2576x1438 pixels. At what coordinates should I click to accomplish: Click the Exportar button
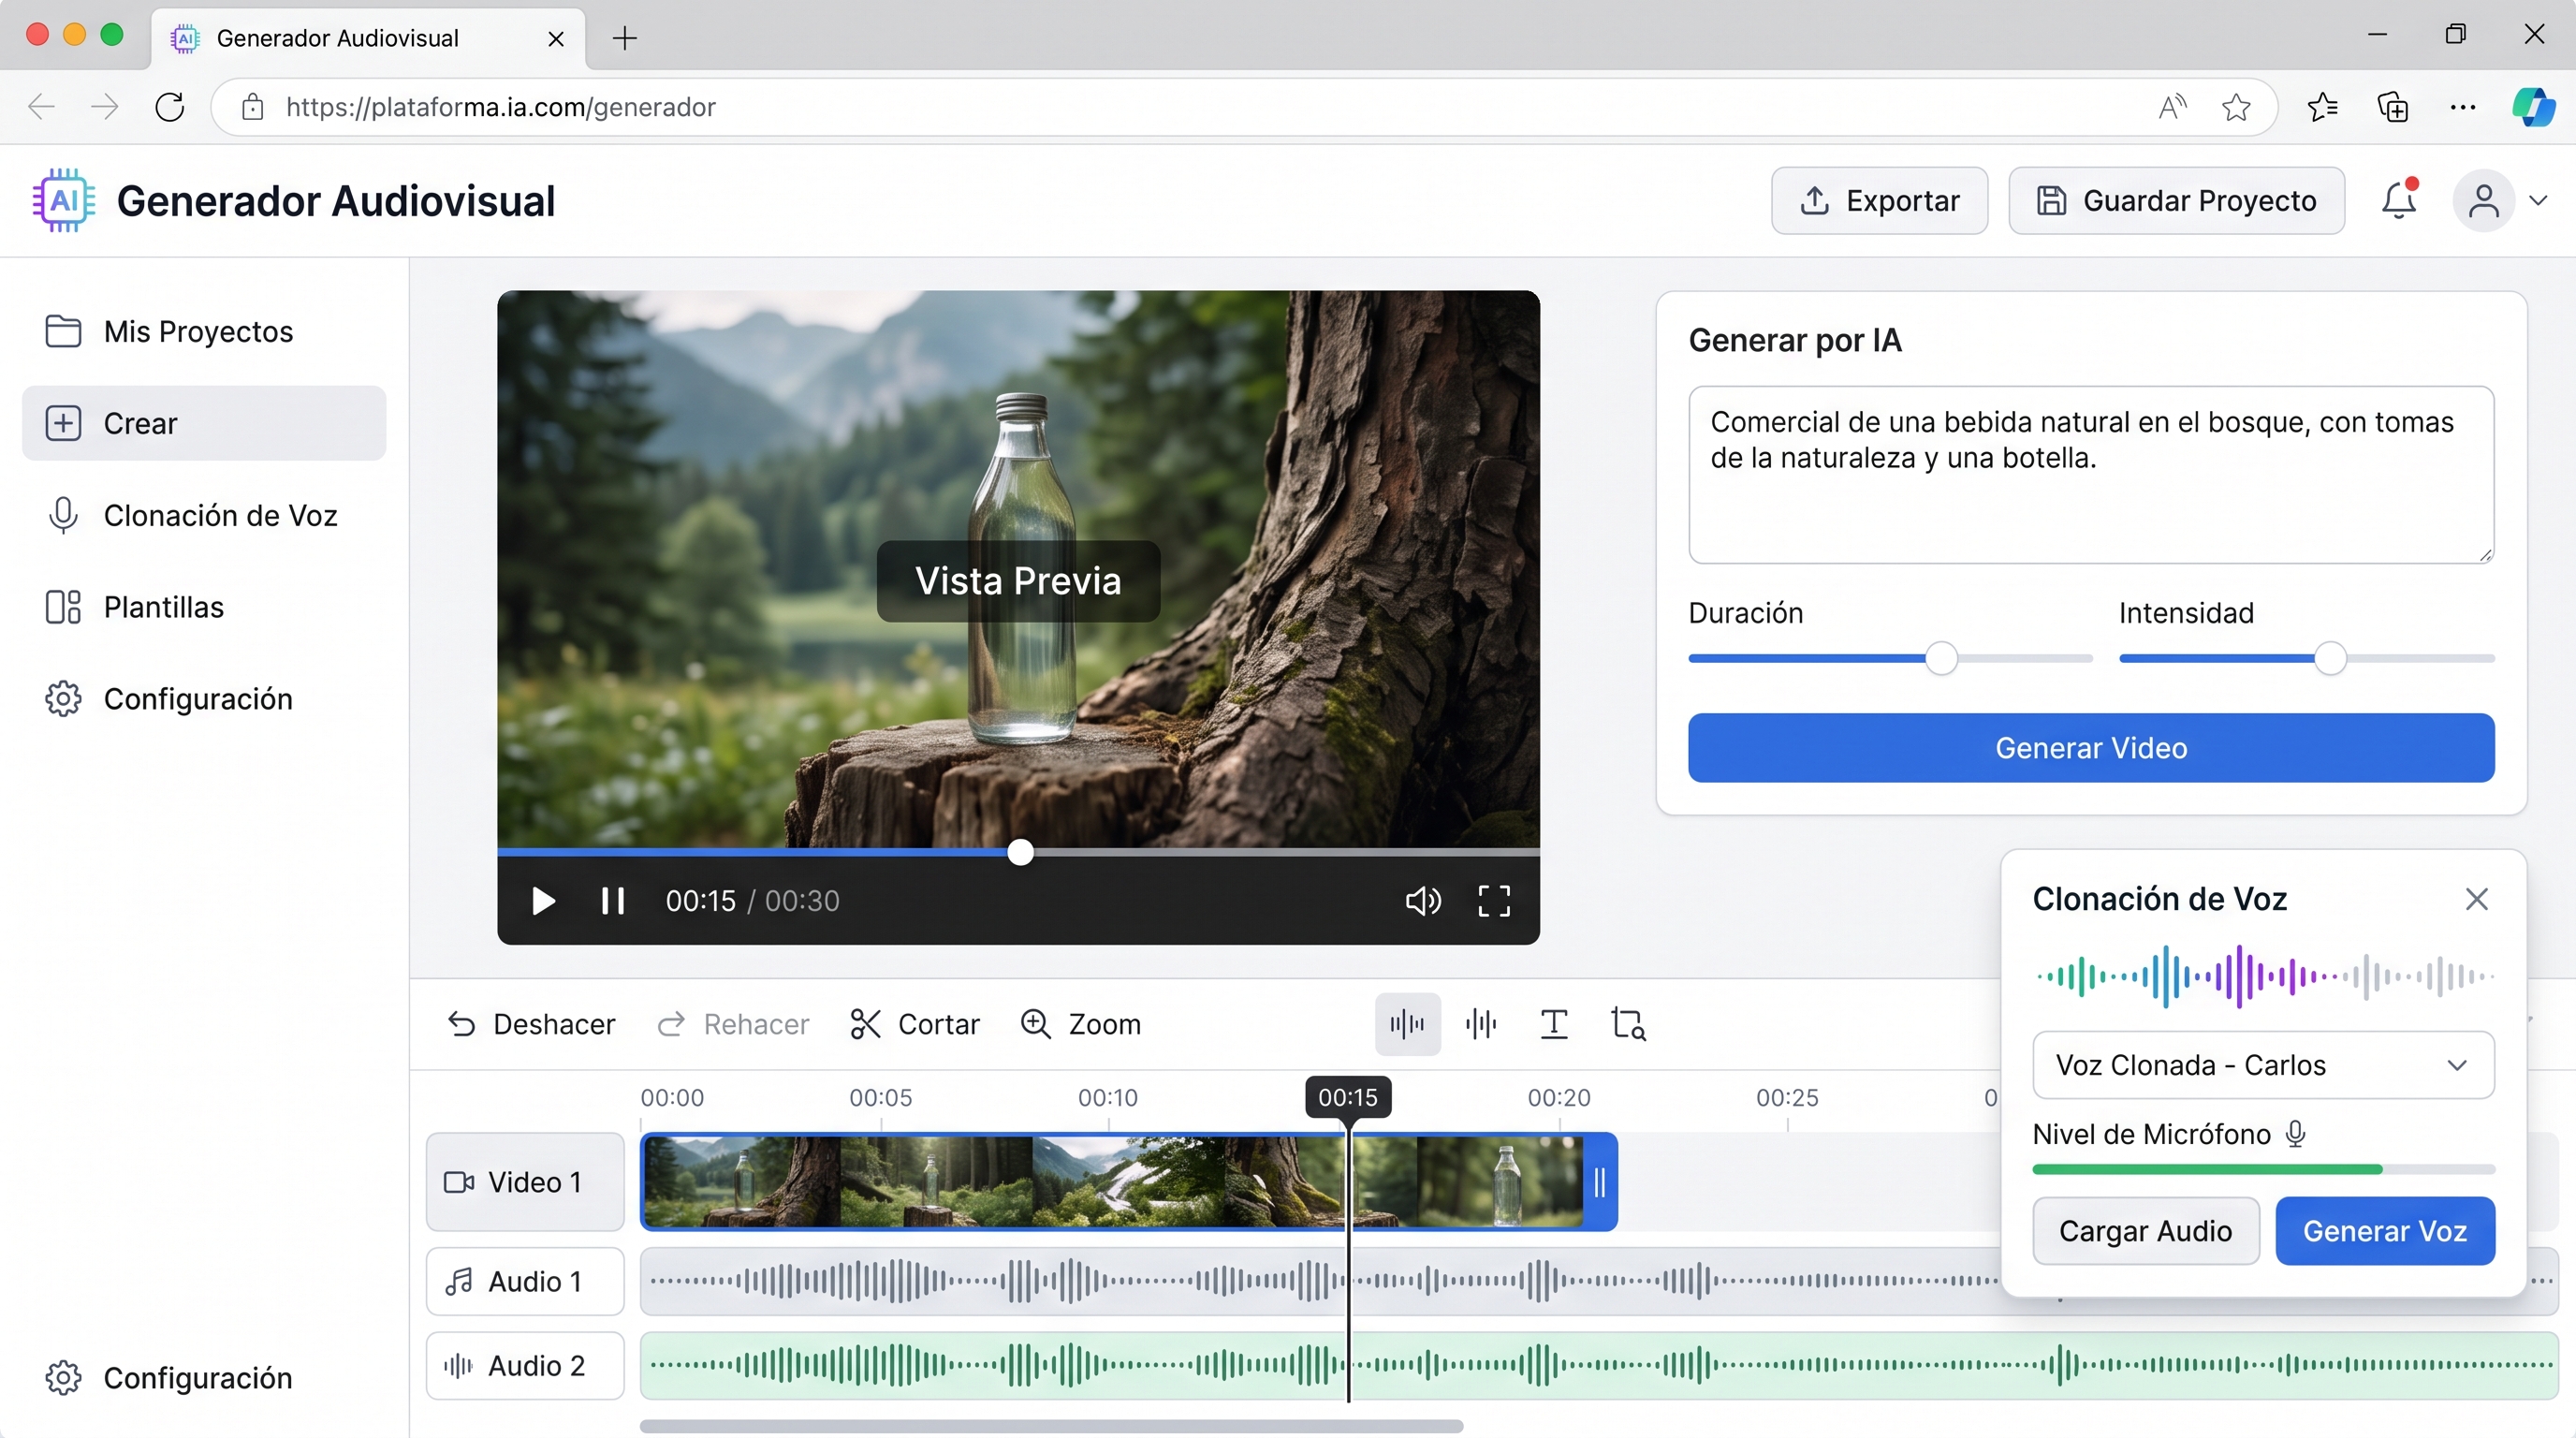point(1880,201)
